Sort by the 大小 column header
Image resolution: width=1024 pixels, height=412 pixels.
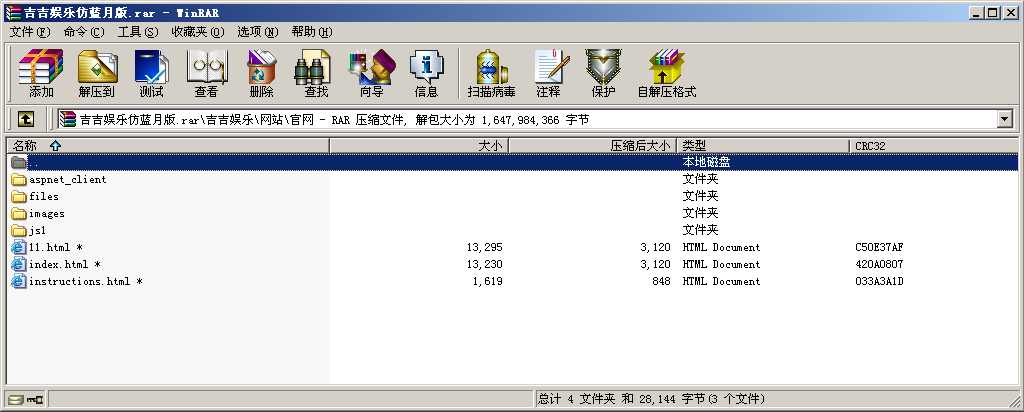[x=419, y=146]
